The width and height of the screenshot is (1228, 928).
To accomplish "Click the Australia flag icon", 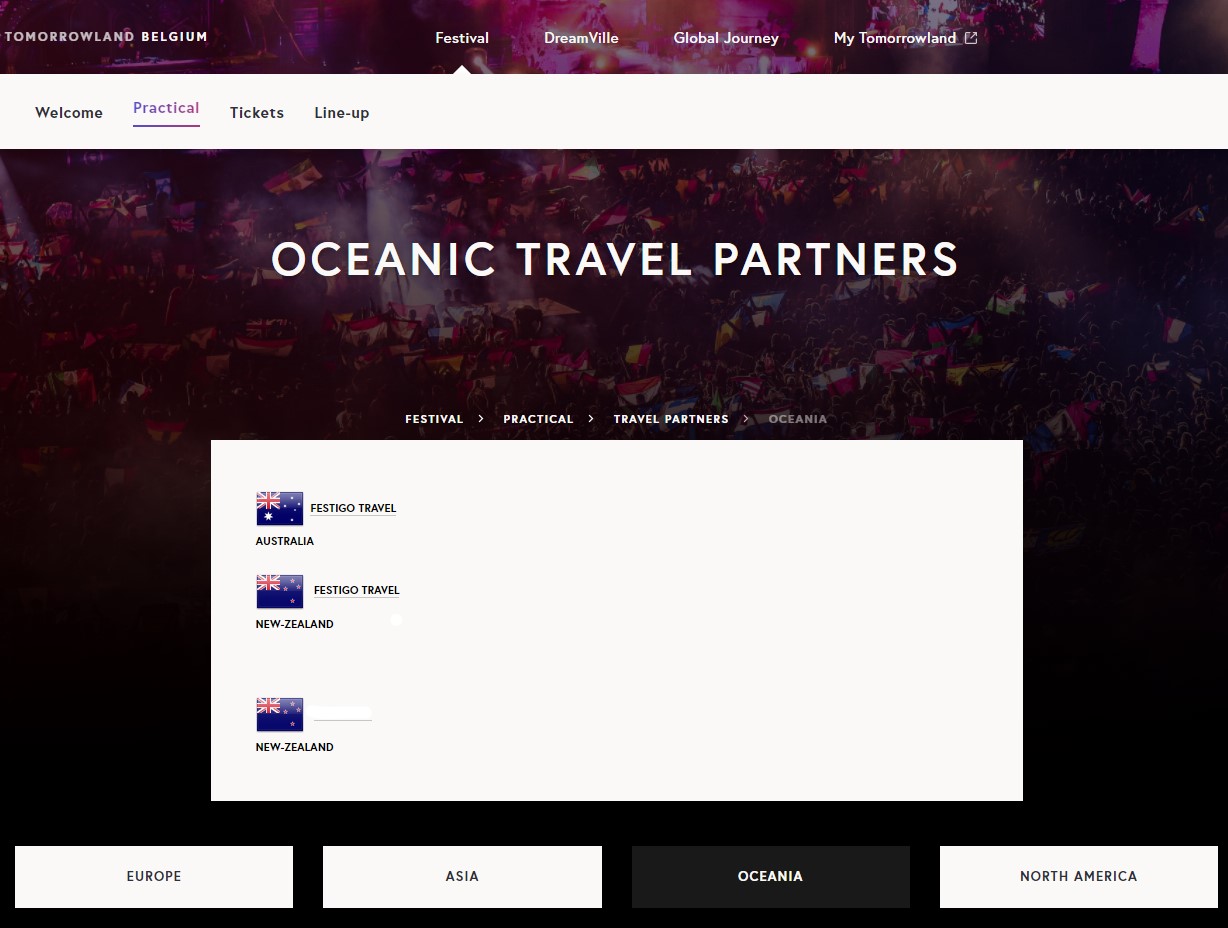I will click(279, 508).
